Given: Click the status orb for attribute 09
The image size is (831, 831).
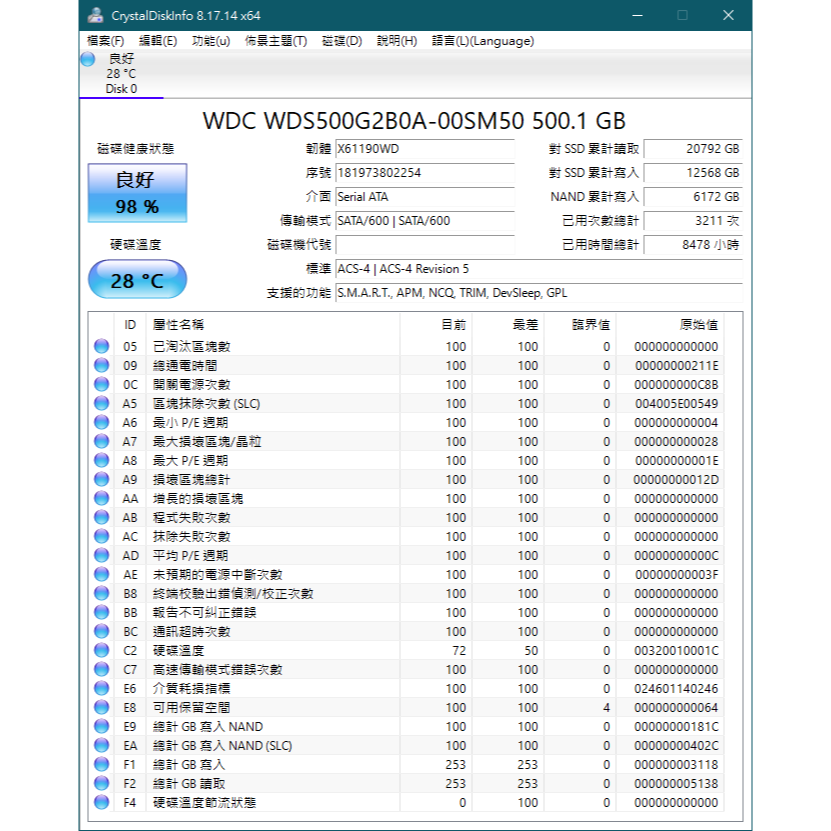Looking at the screenshot, I should [101, 365].
